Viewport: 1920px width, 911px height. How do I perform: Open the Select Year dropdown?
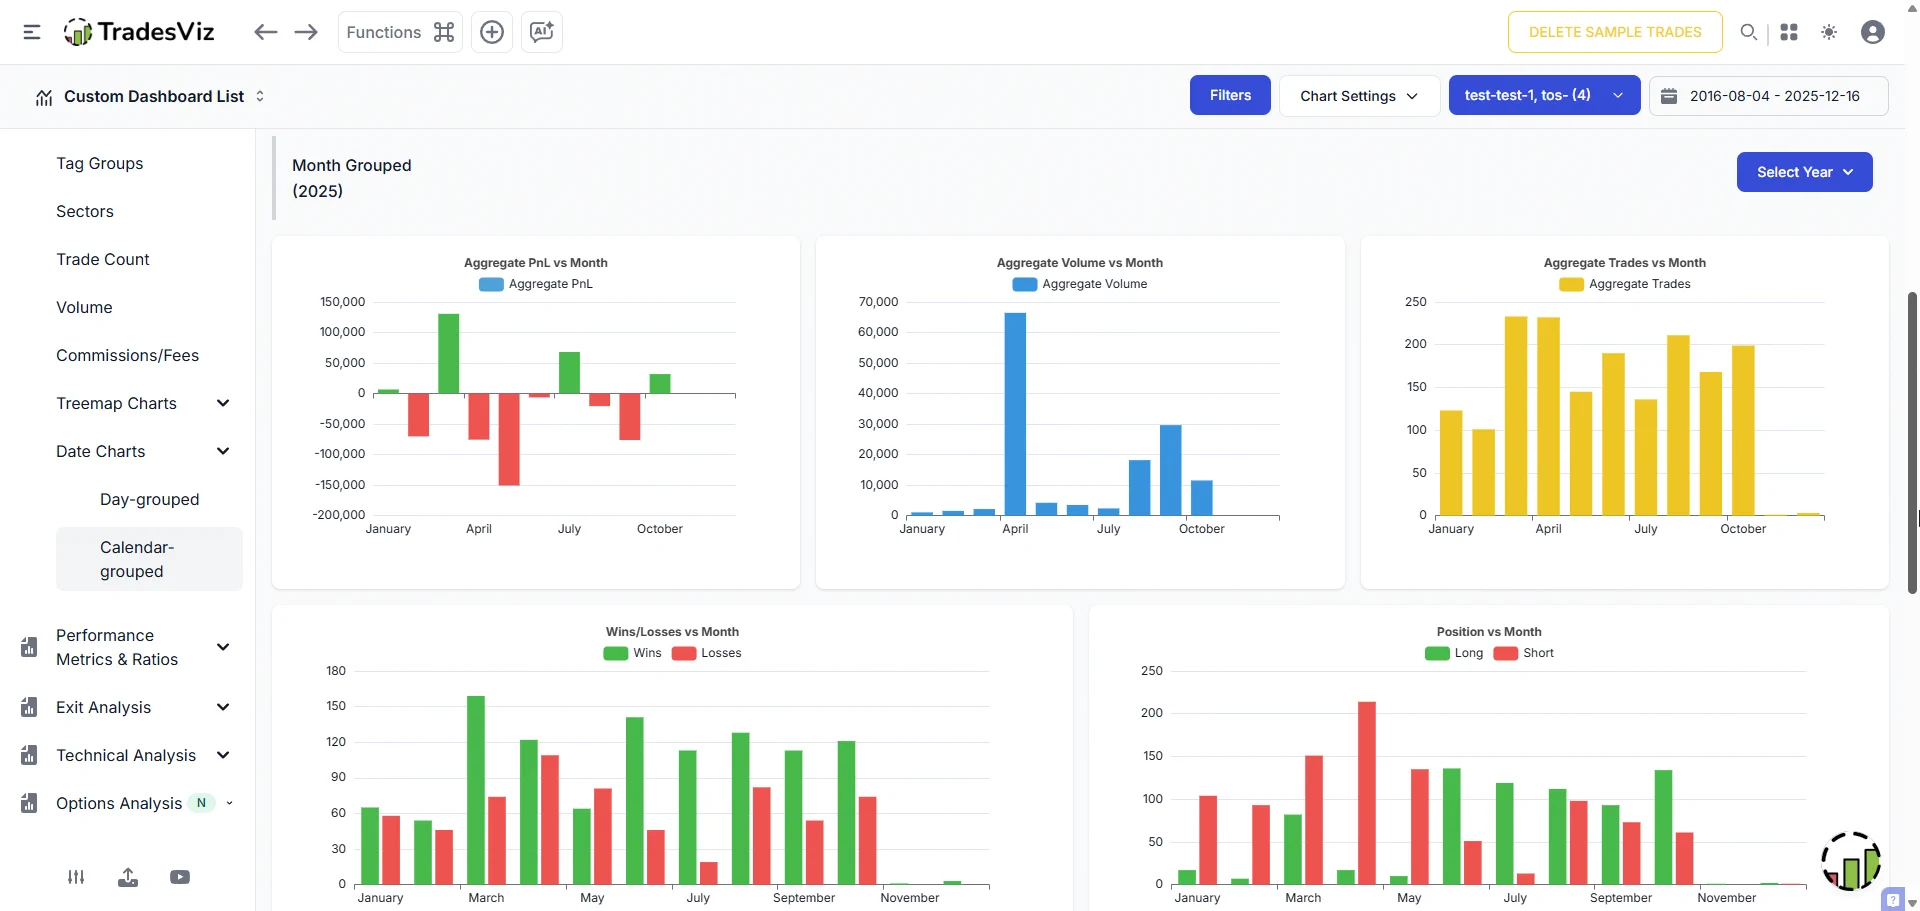(x=1804, y=172)
